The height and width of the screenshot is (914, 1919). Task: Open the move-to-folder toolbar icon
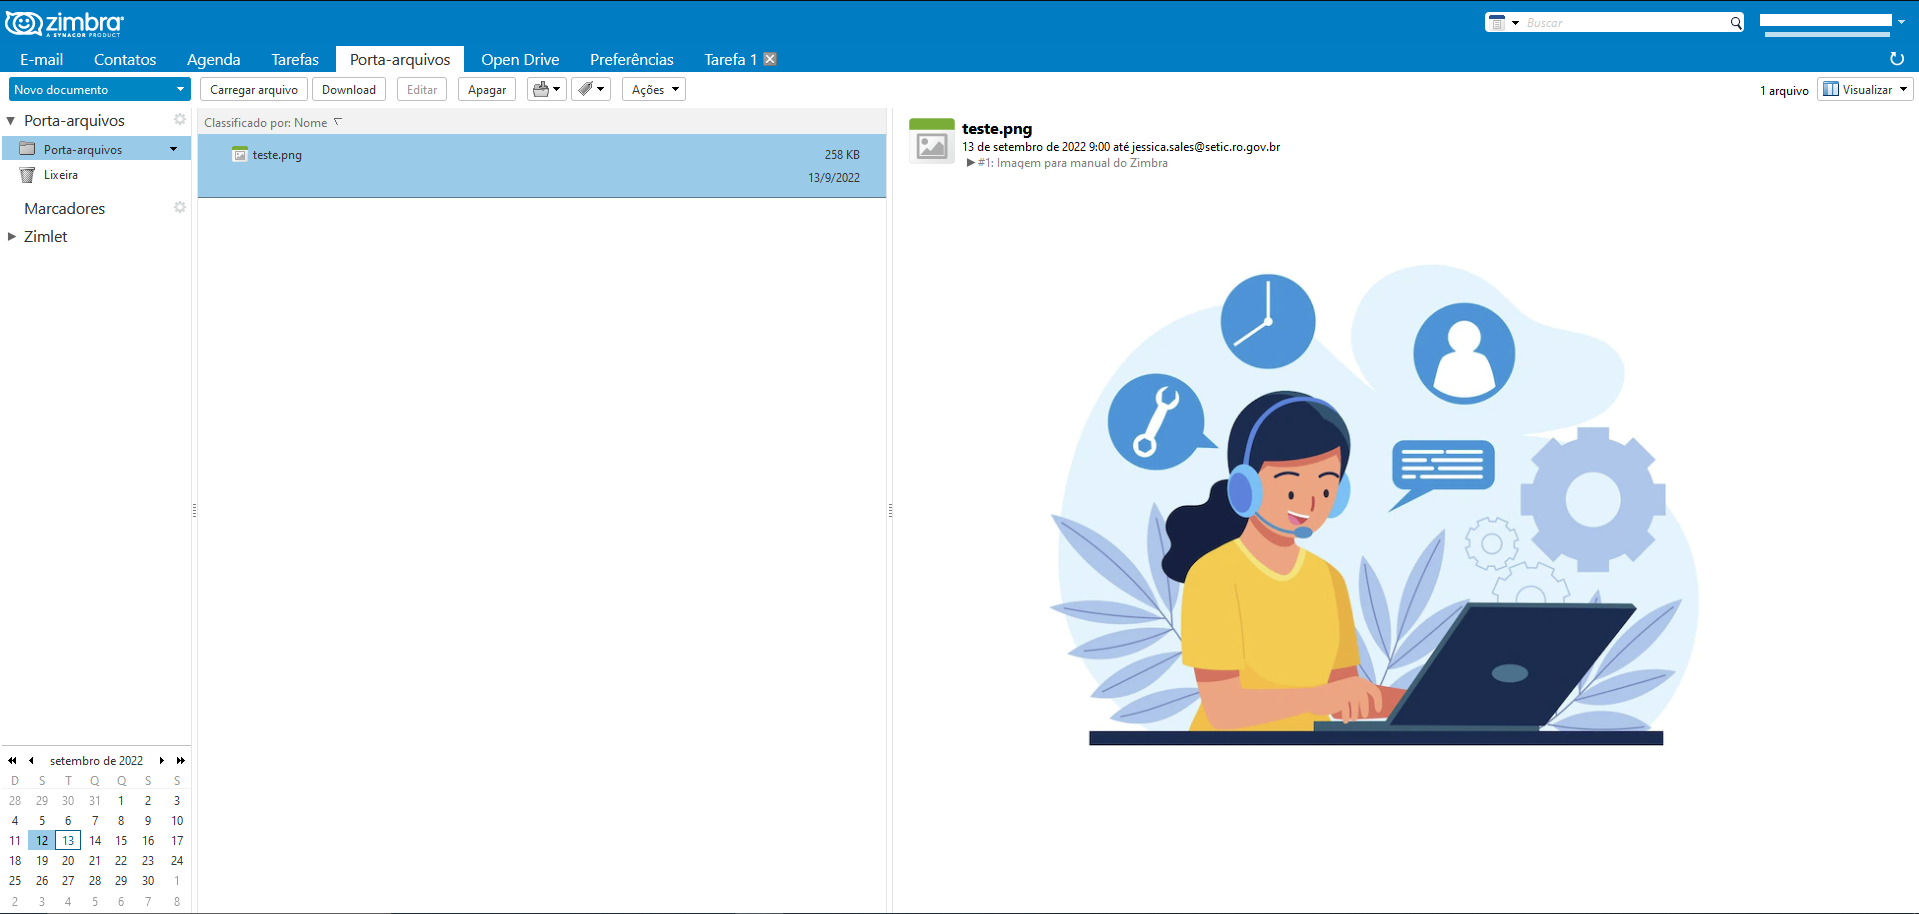(546, 90)
